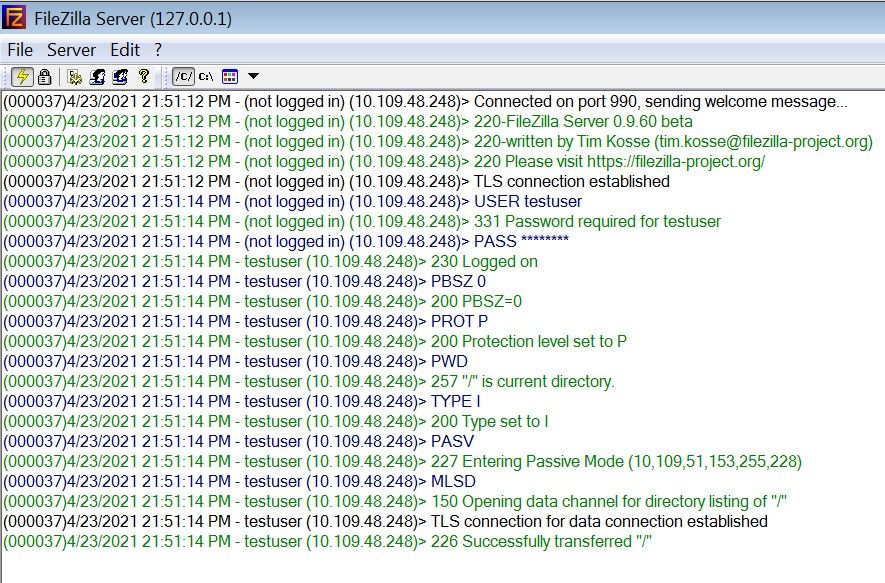
Task: Select log line 'USER testuser'
Action: (x=292, y=201)
